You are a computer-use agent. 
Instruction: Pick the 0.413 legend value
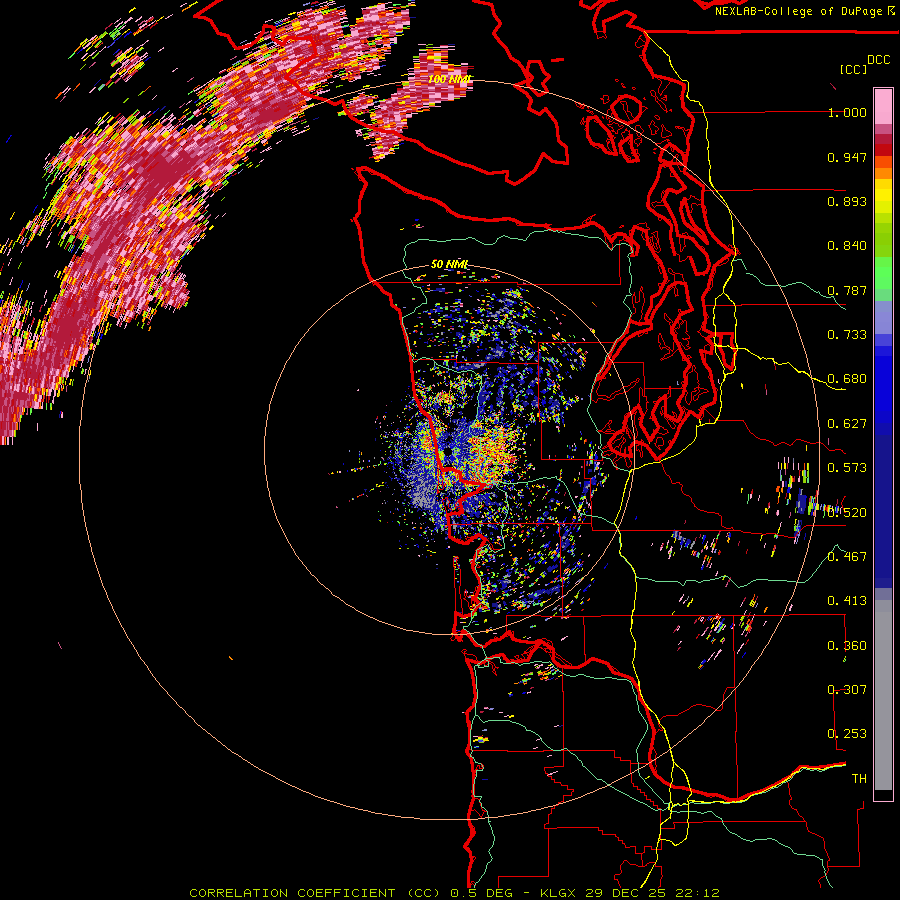(847, 601)
